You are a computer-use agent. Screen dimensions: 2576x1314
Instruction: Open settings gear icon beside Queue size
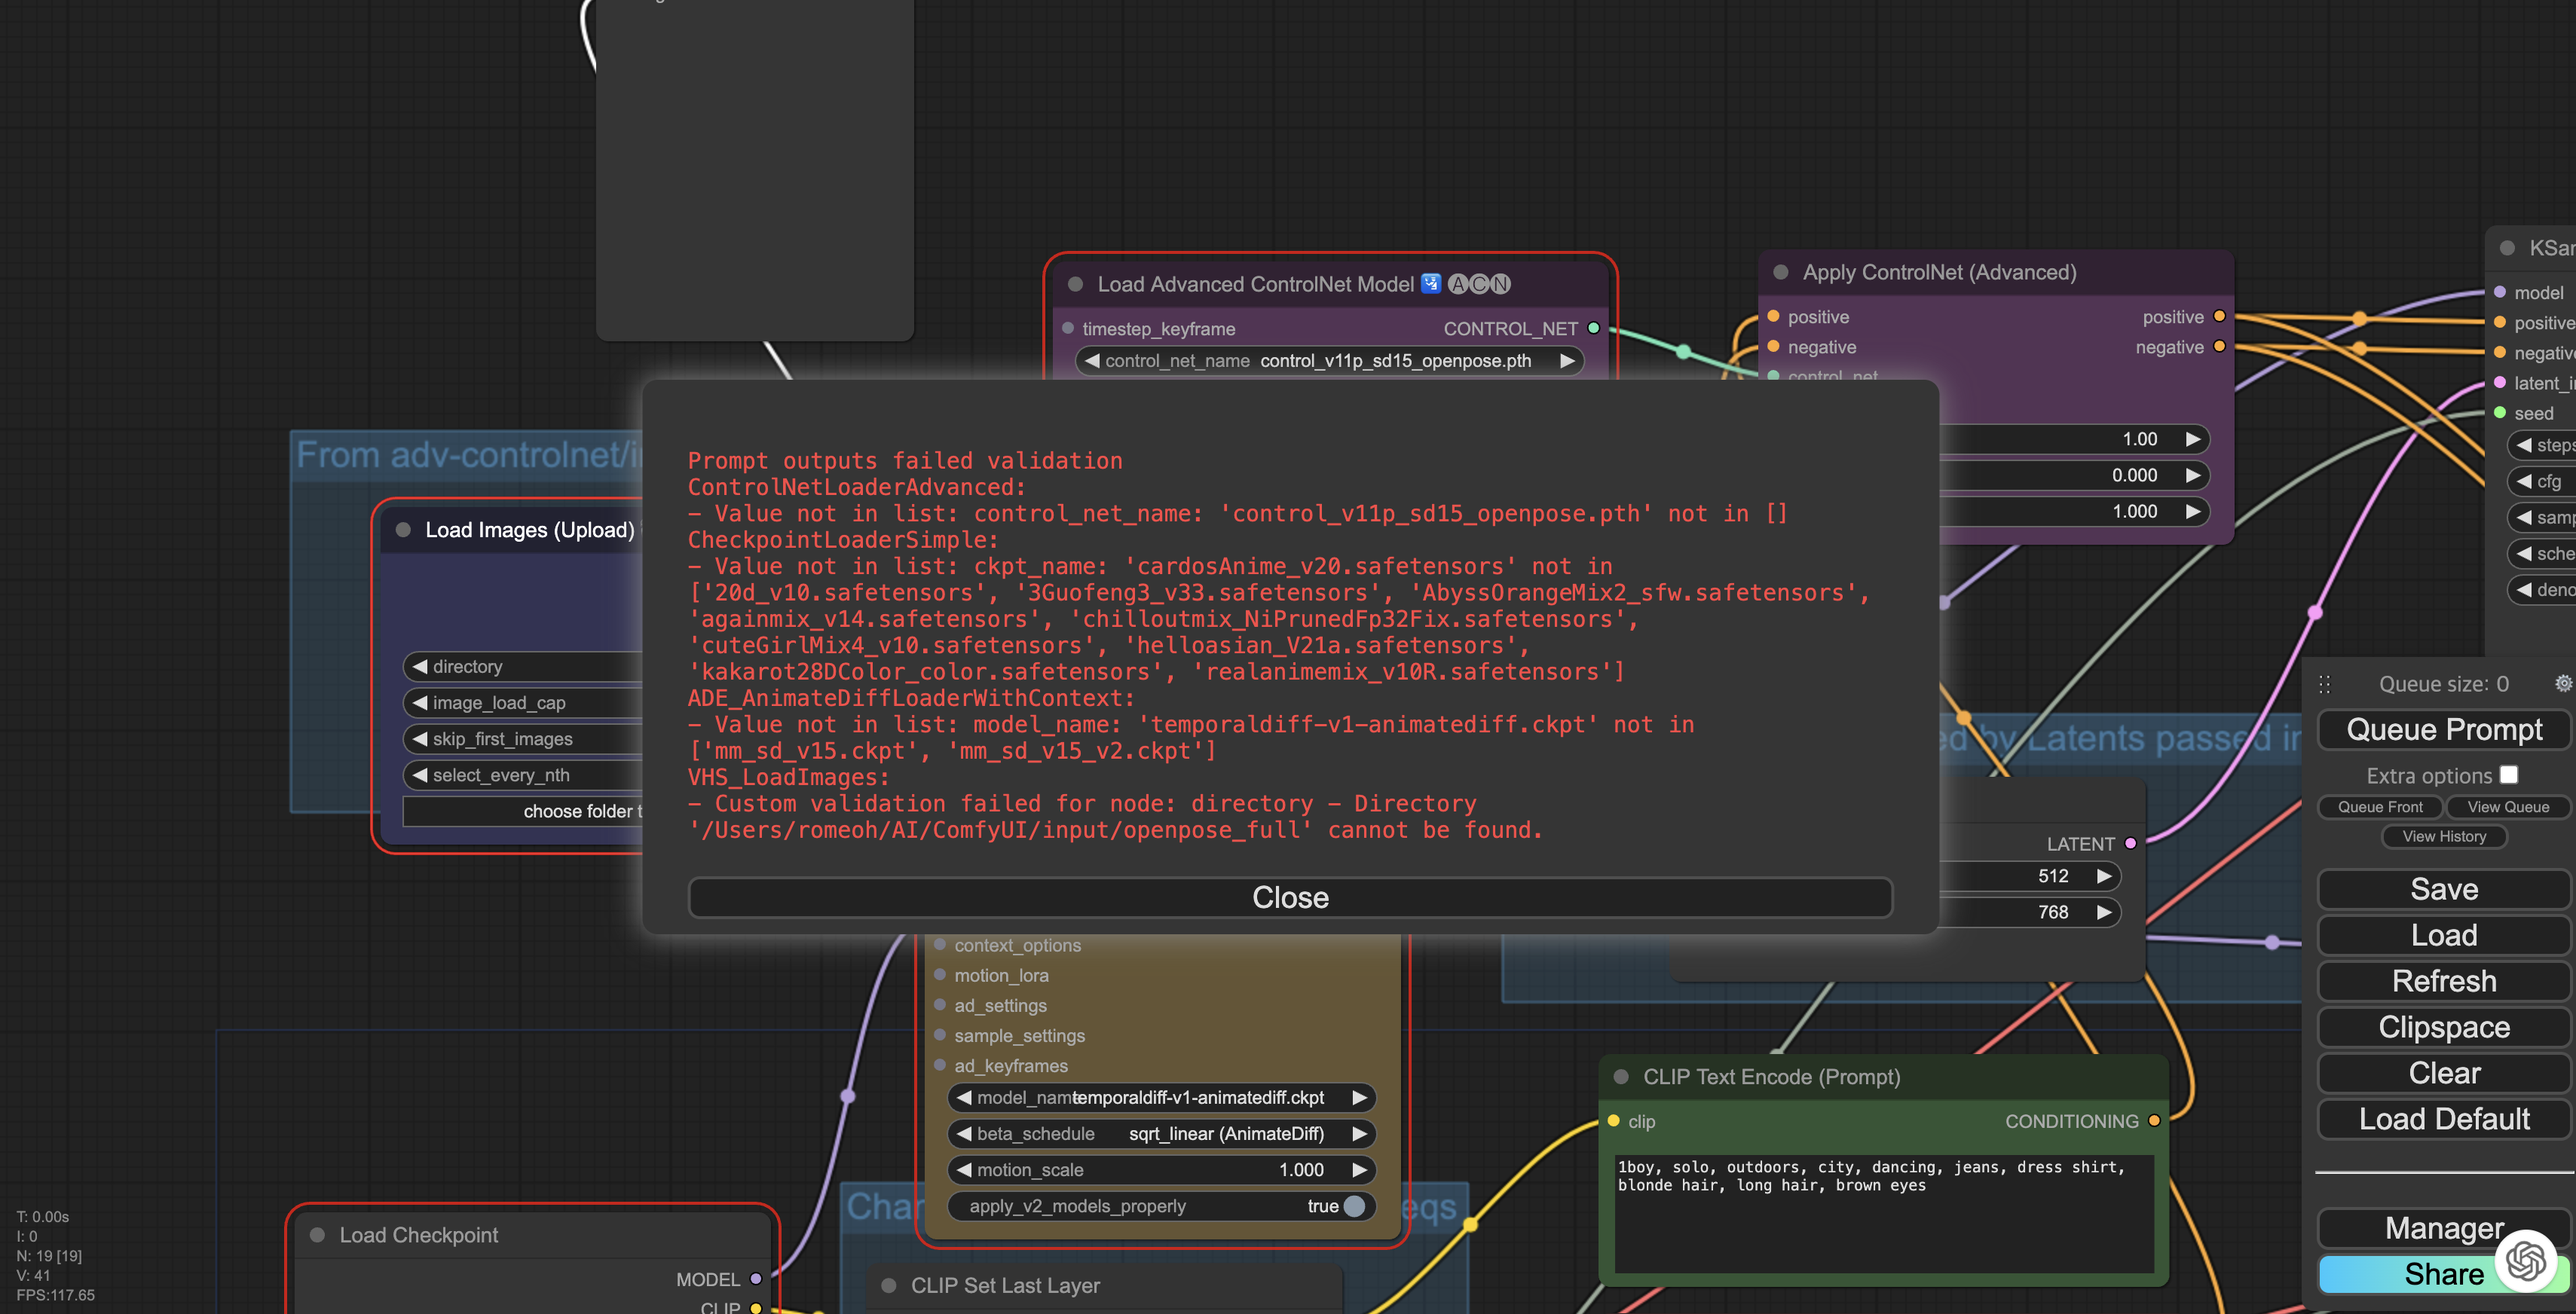coord(2563,683)
